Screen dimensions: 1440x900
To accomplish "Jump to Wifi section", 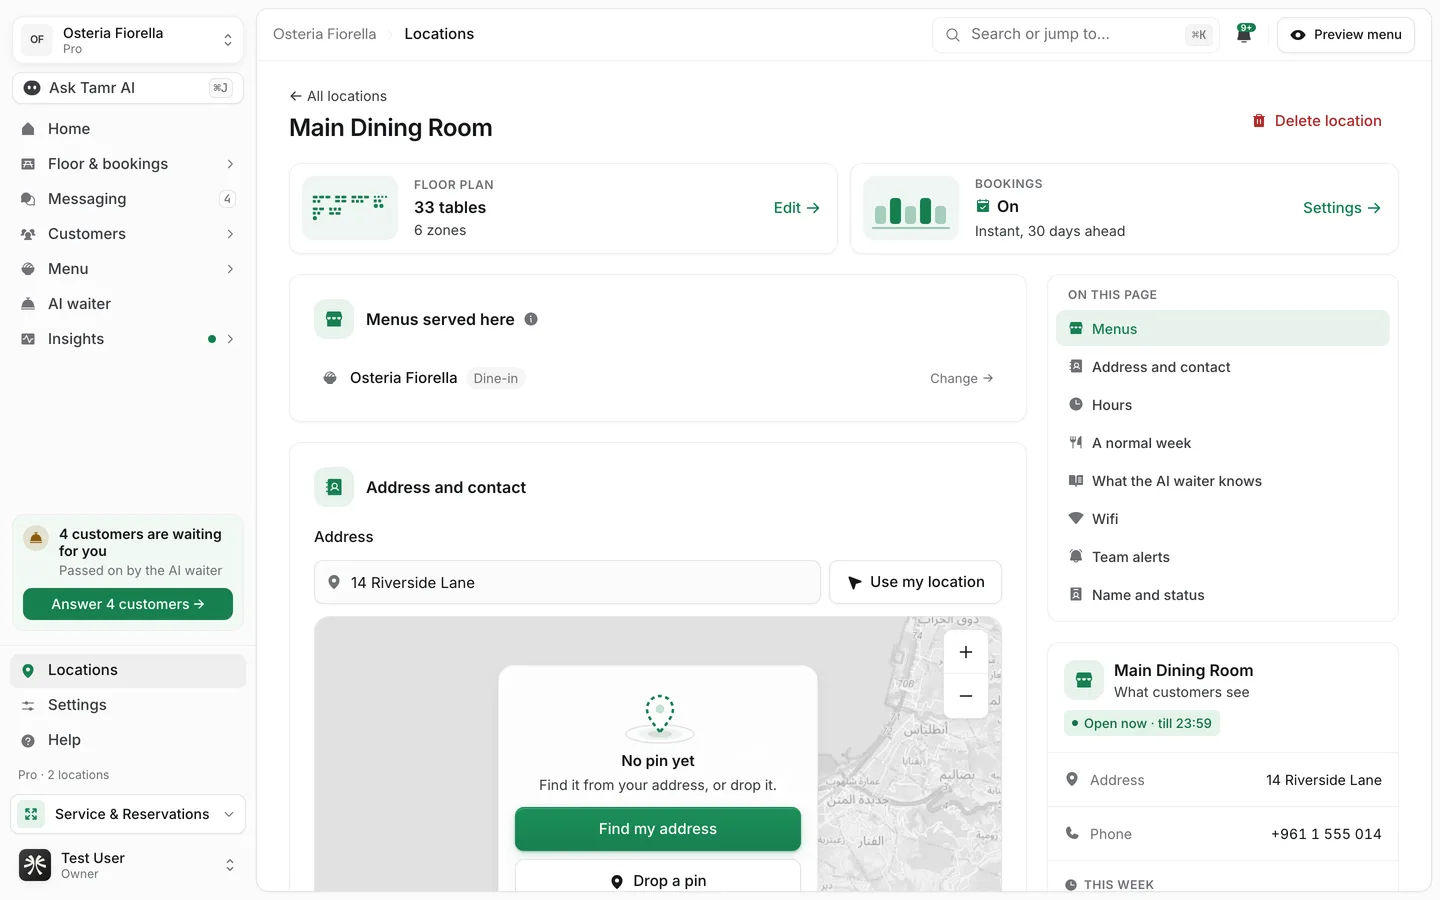I will coord(1223,519).
